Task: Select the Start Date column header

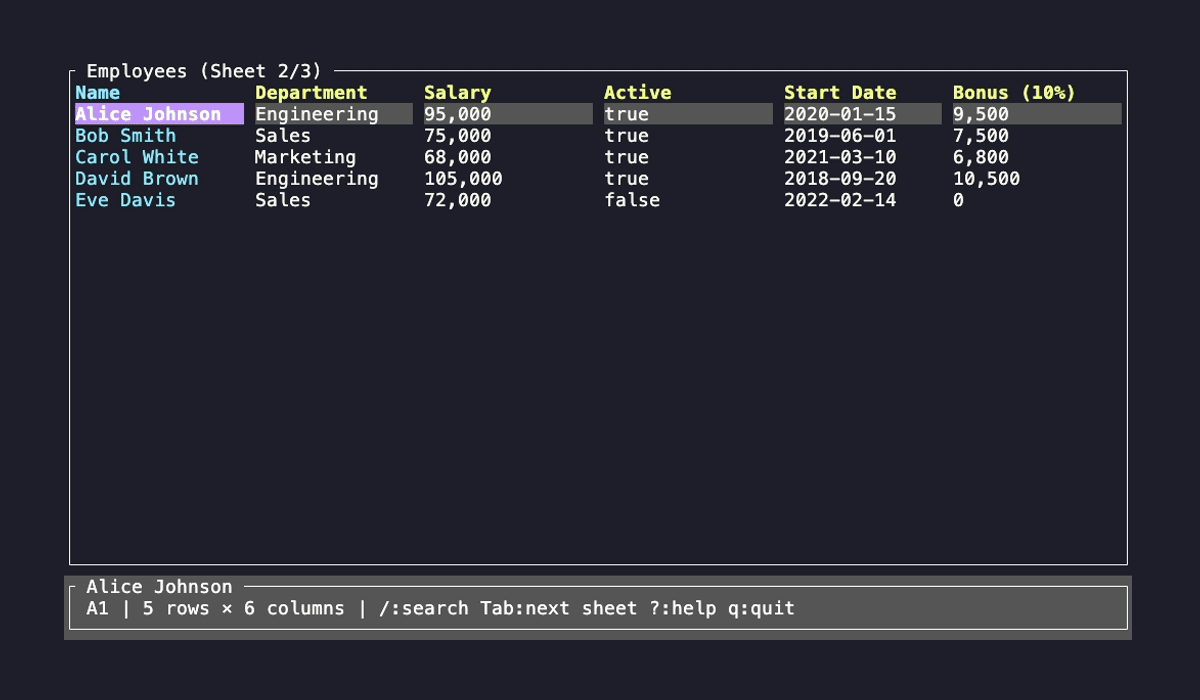Action: point(840,92)
